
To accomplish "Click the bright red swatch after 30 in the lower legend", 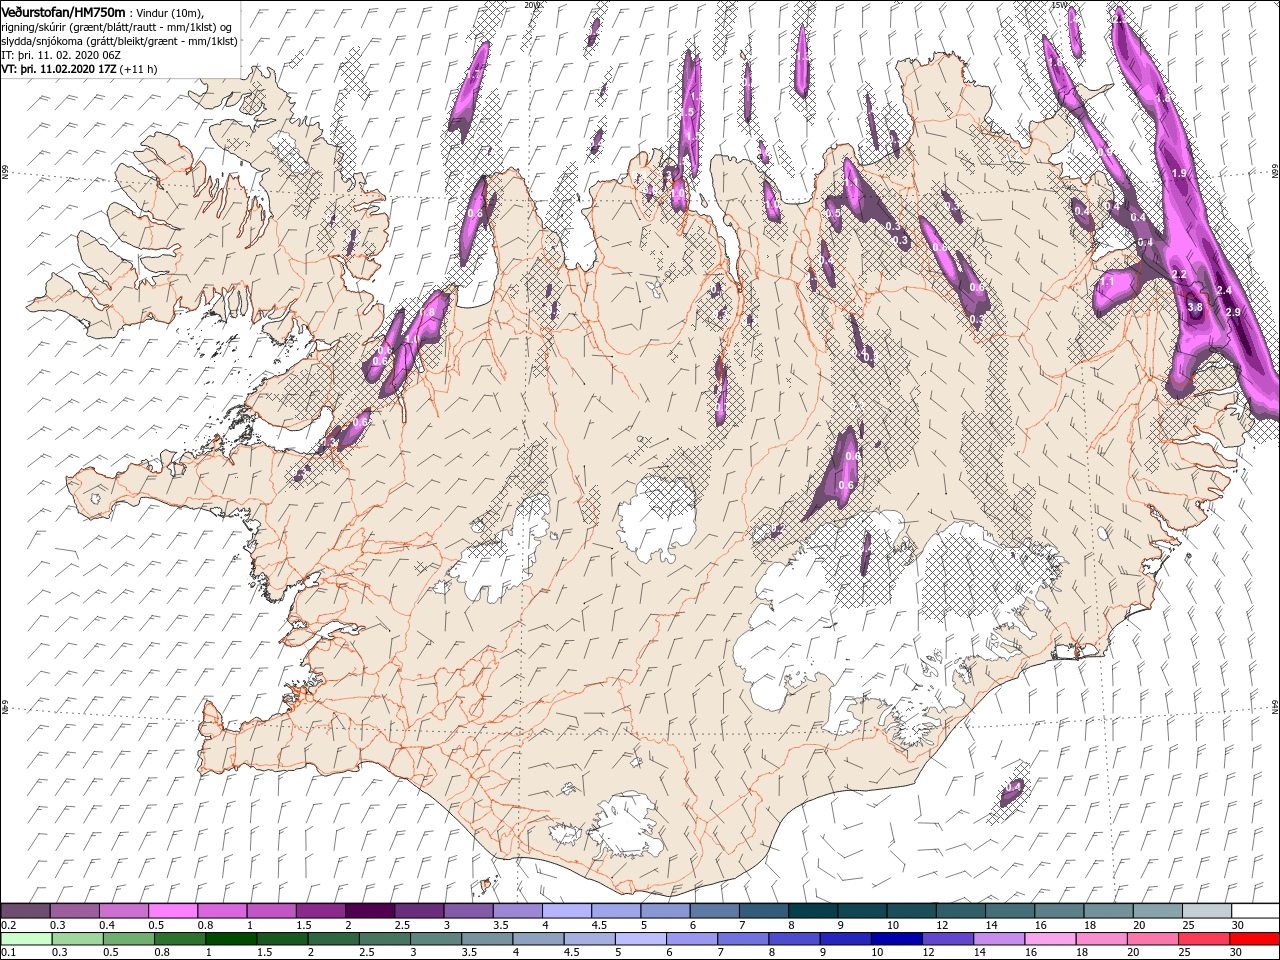I will tap(1254, 939).
